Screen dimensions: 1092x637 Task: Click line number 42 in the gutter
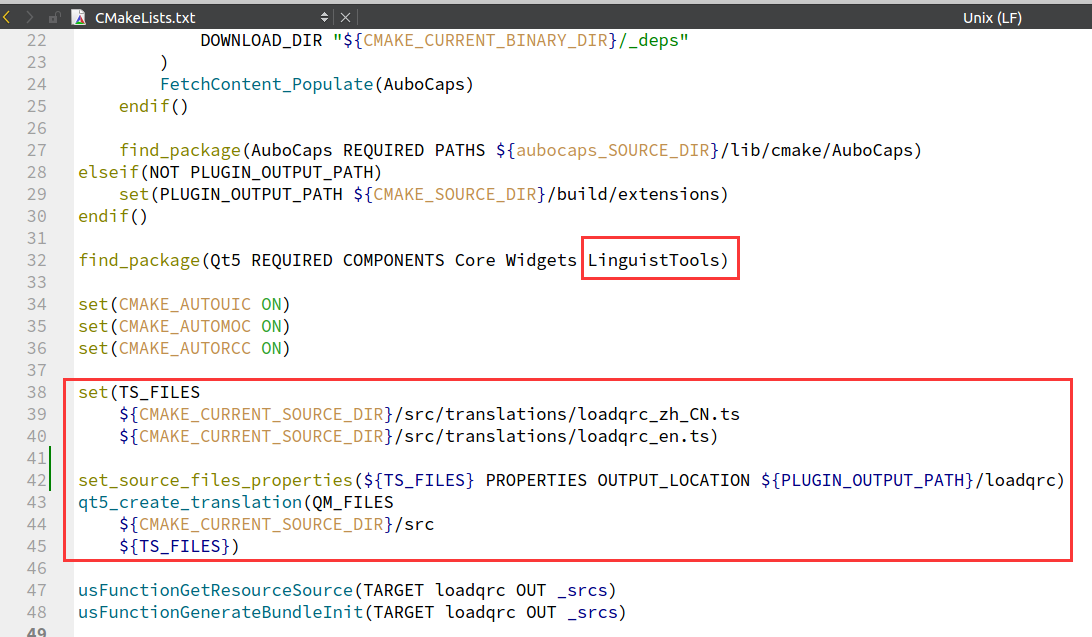pos(36,480)
